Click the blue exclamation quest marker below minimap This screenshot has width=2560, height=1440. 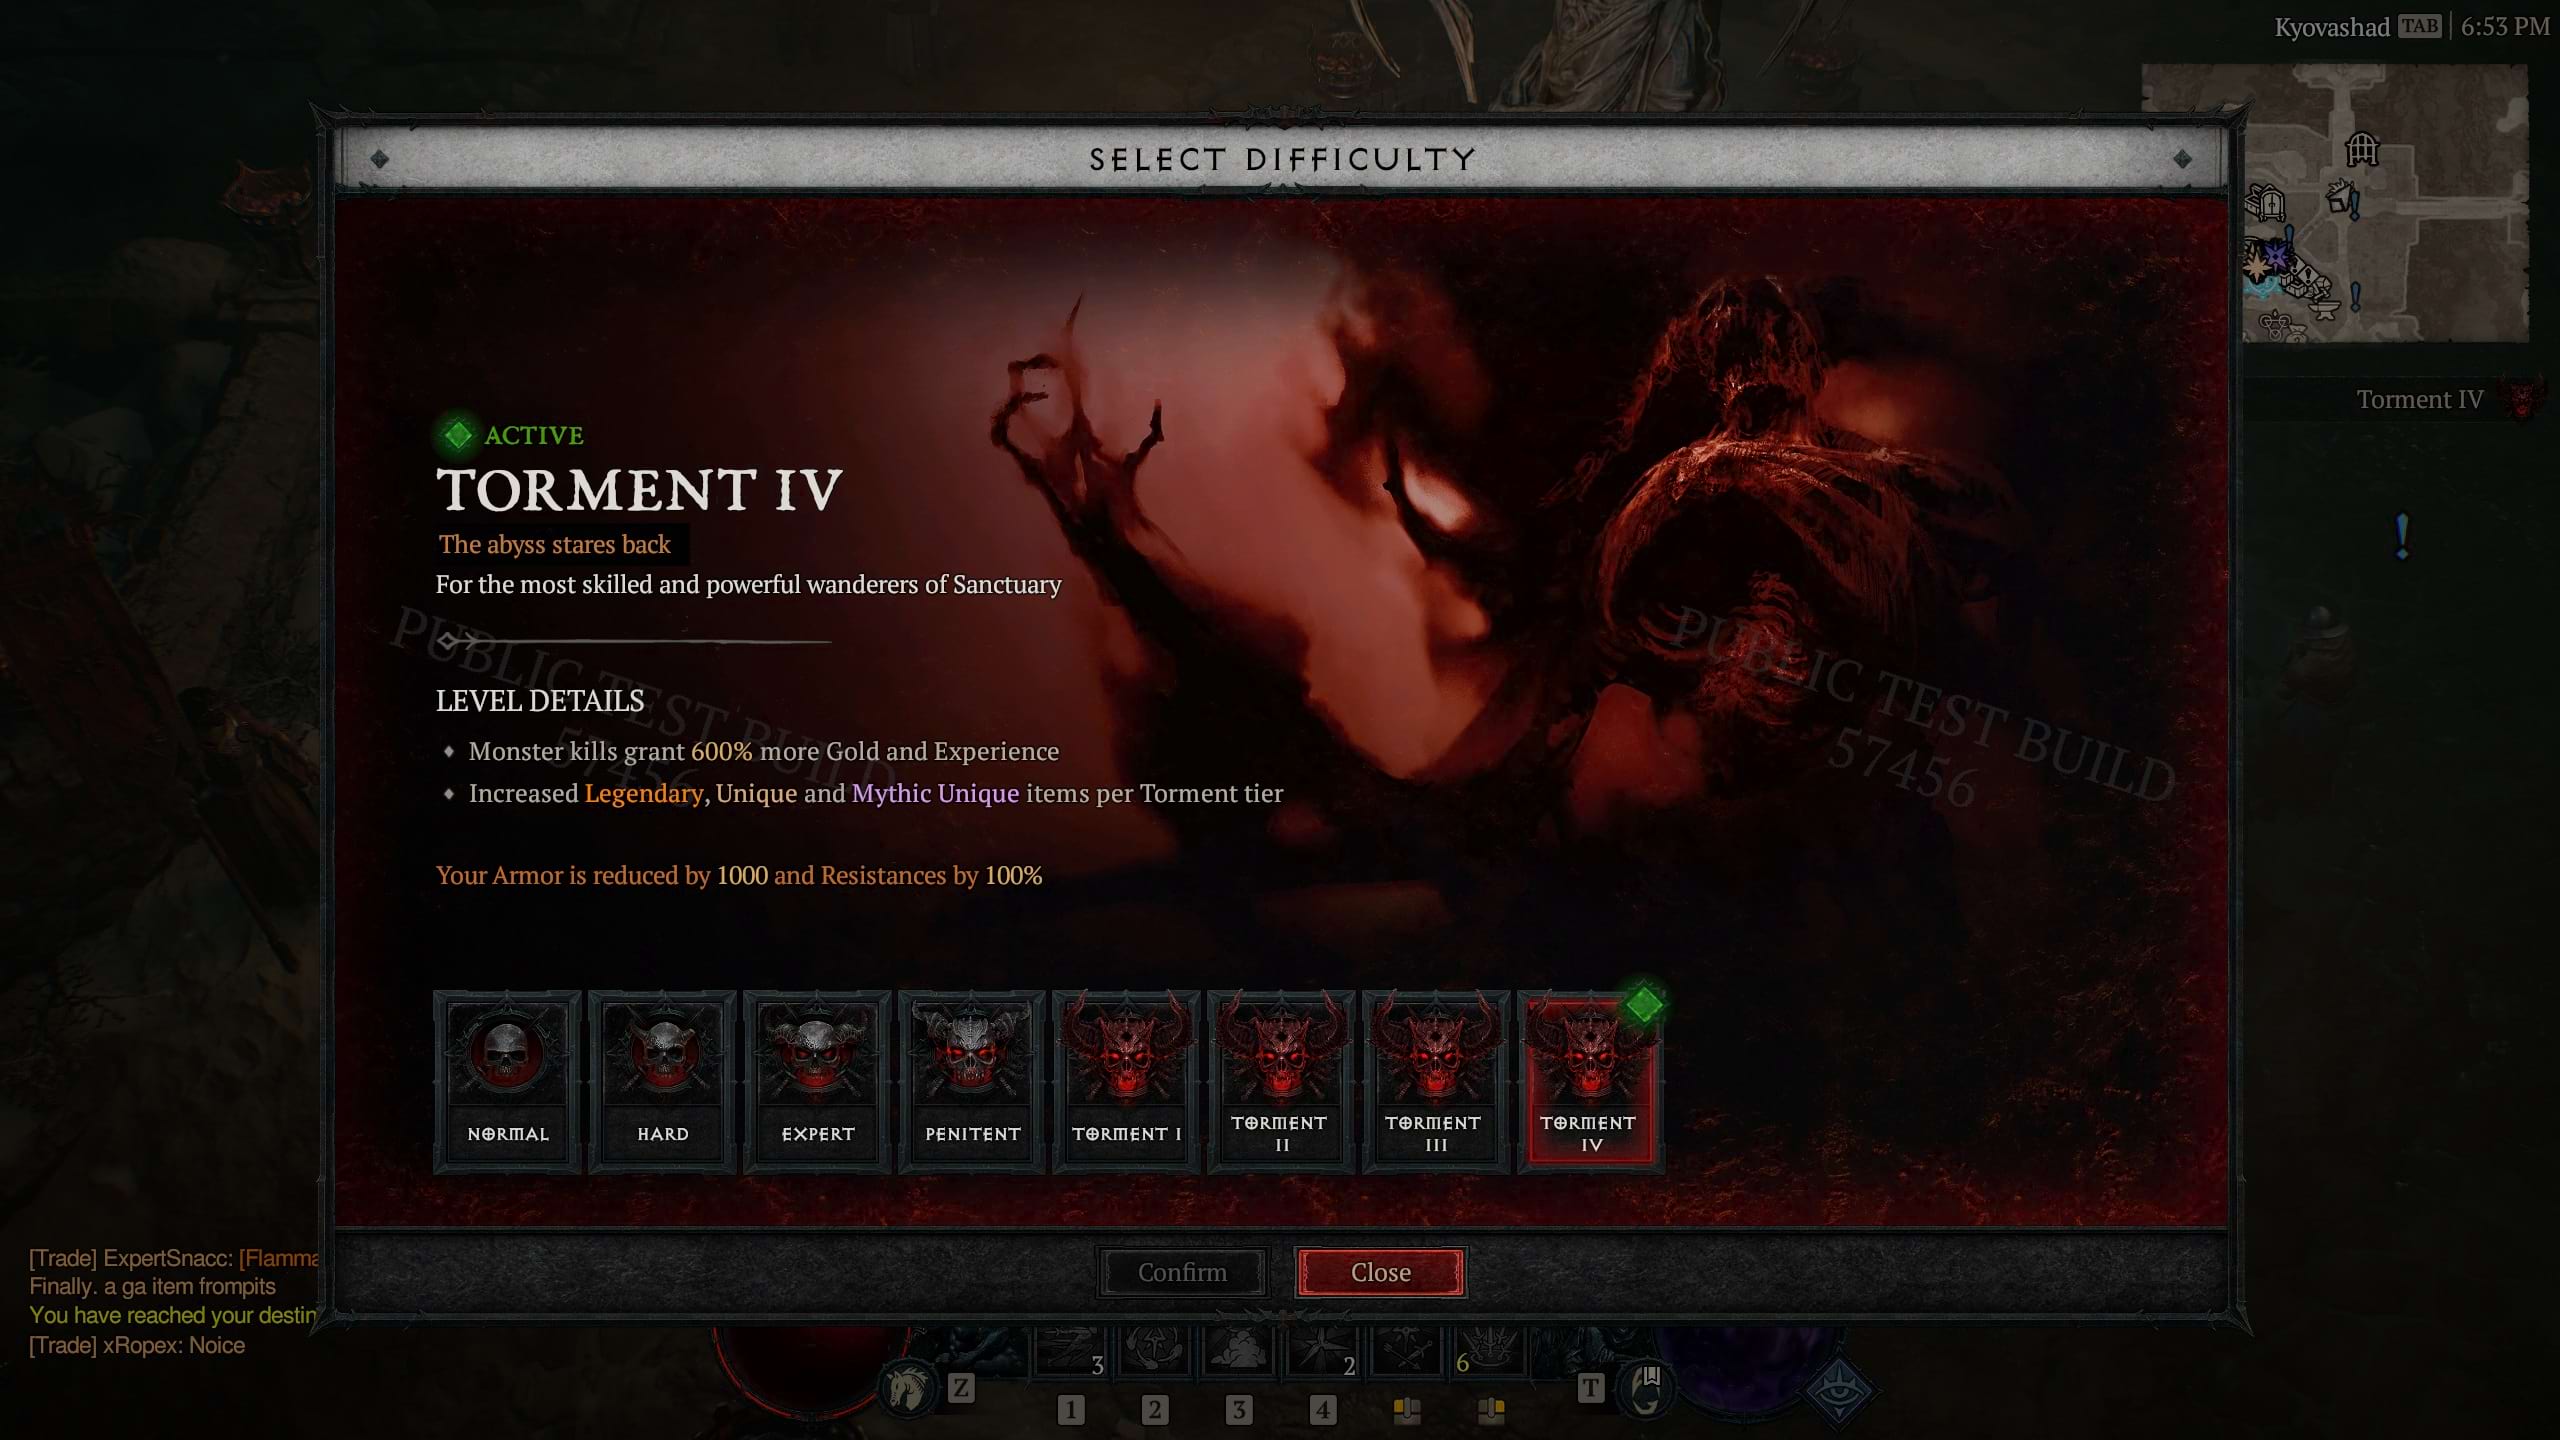(x=2402, y=537)
